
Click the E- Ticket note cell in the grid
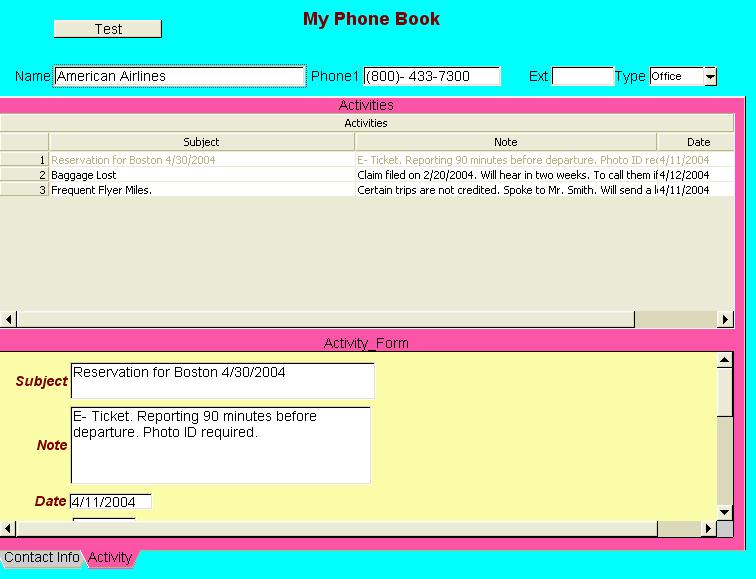coord(506,160)
